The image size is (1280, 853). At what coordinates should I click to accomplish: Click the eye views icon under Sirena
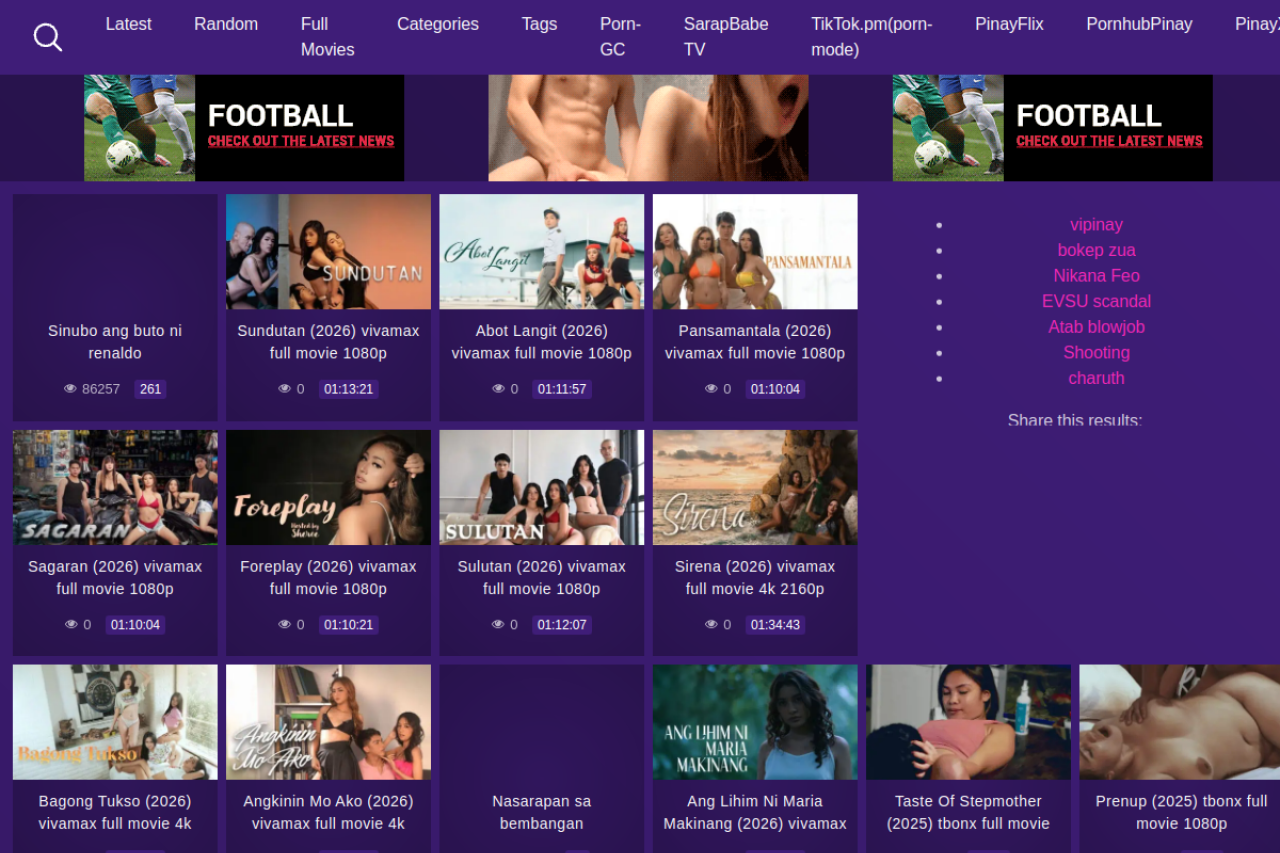click(711, 625)
